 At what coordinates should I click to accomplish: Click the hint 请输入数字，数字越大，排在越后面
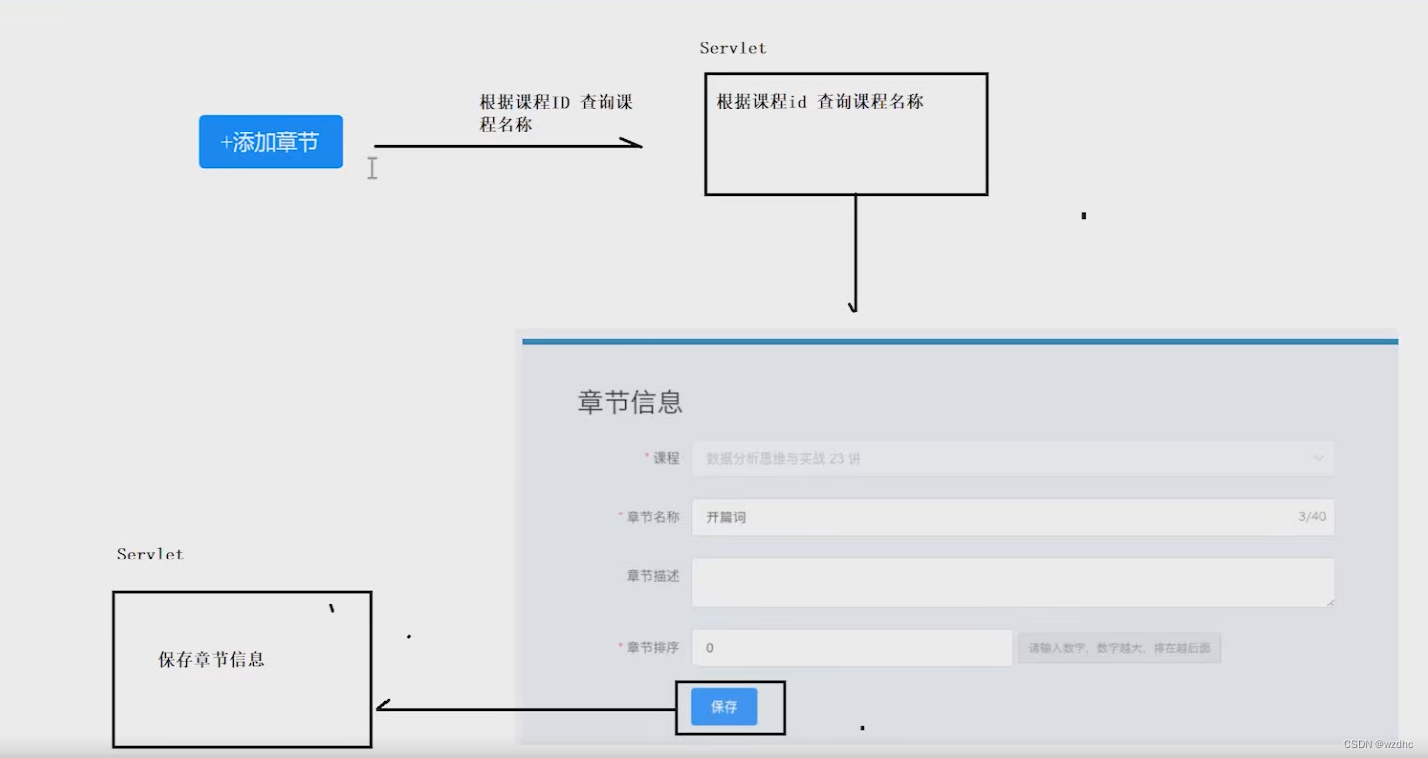[1118, 648]
